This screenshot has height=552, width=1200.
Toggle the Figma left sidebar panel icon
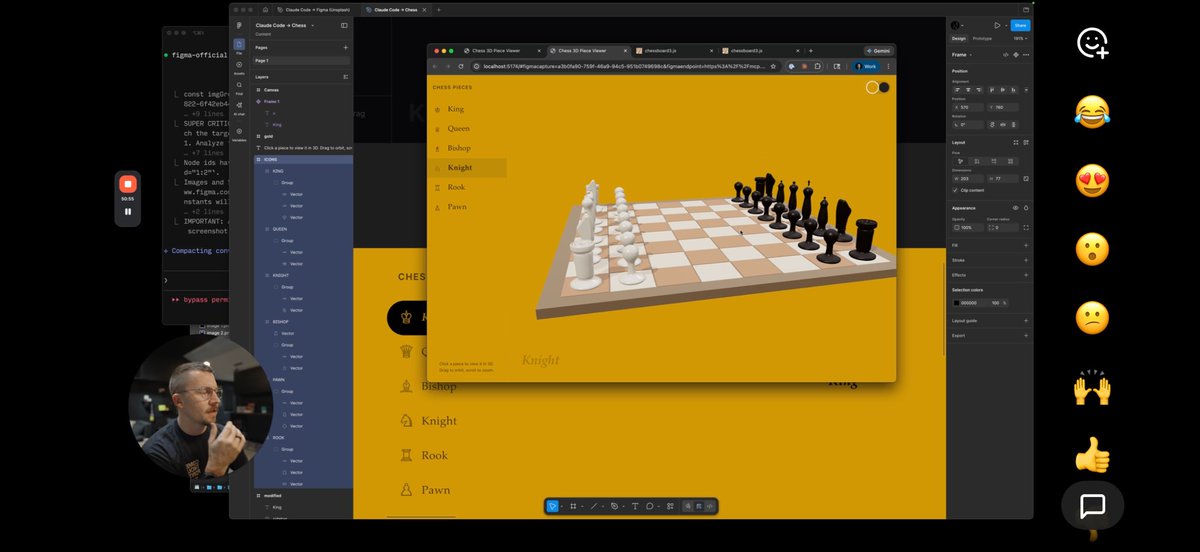(x=344, y=25)
